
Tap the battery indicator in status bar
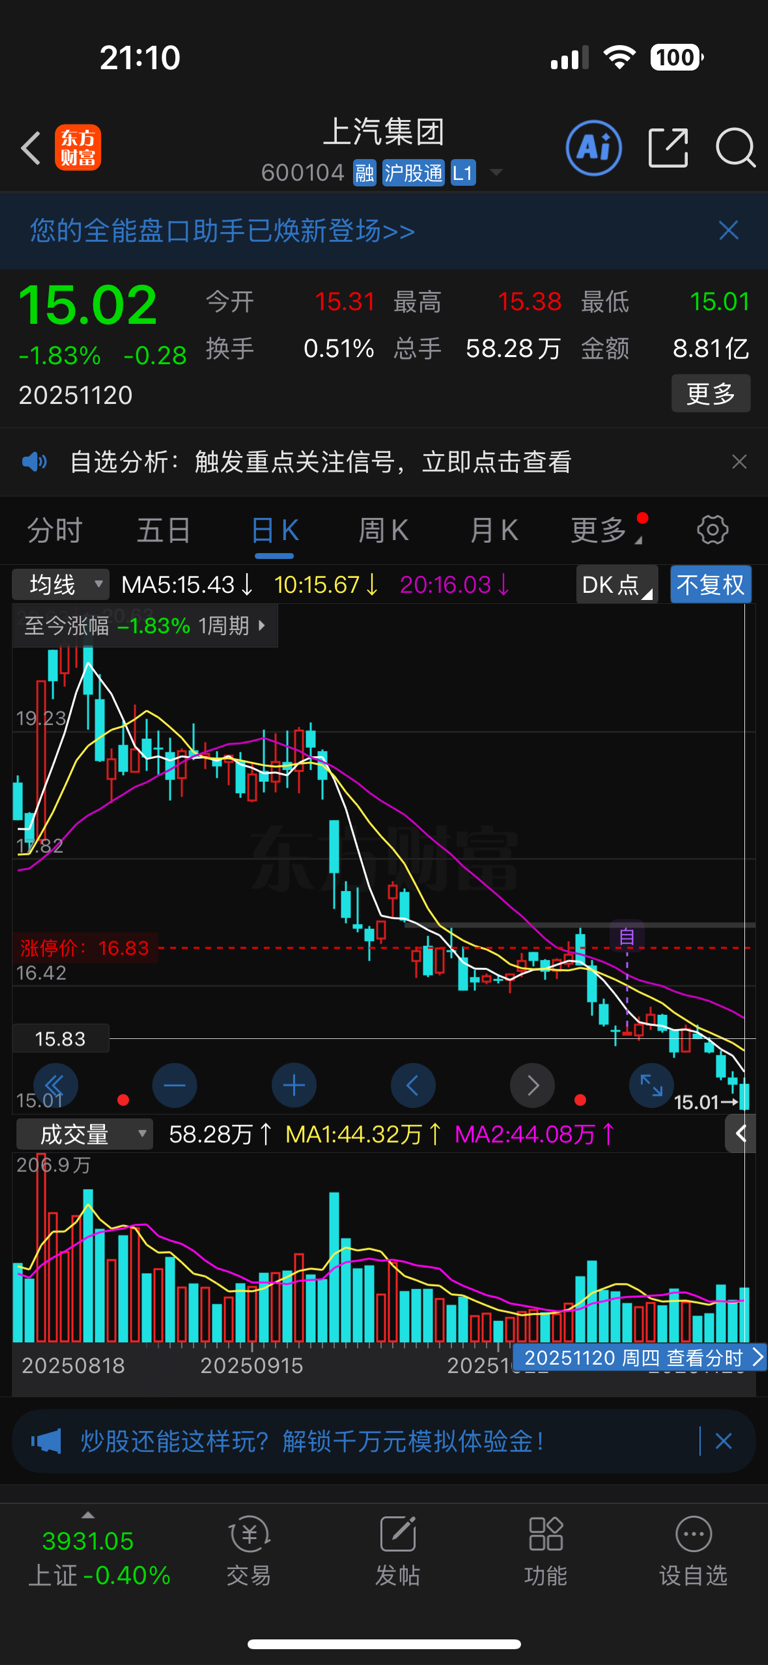[677, 57]
